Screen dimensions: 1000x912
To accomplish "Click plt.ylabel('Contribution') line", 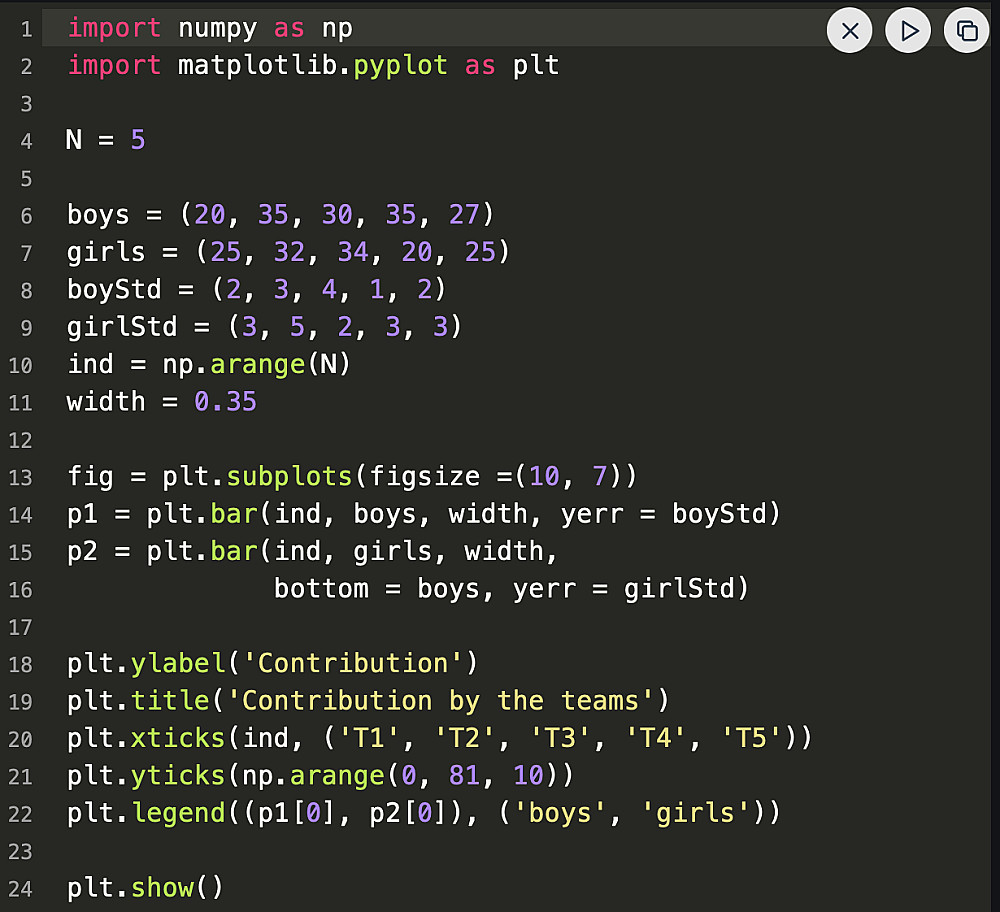I will click(x=272, y=663).
